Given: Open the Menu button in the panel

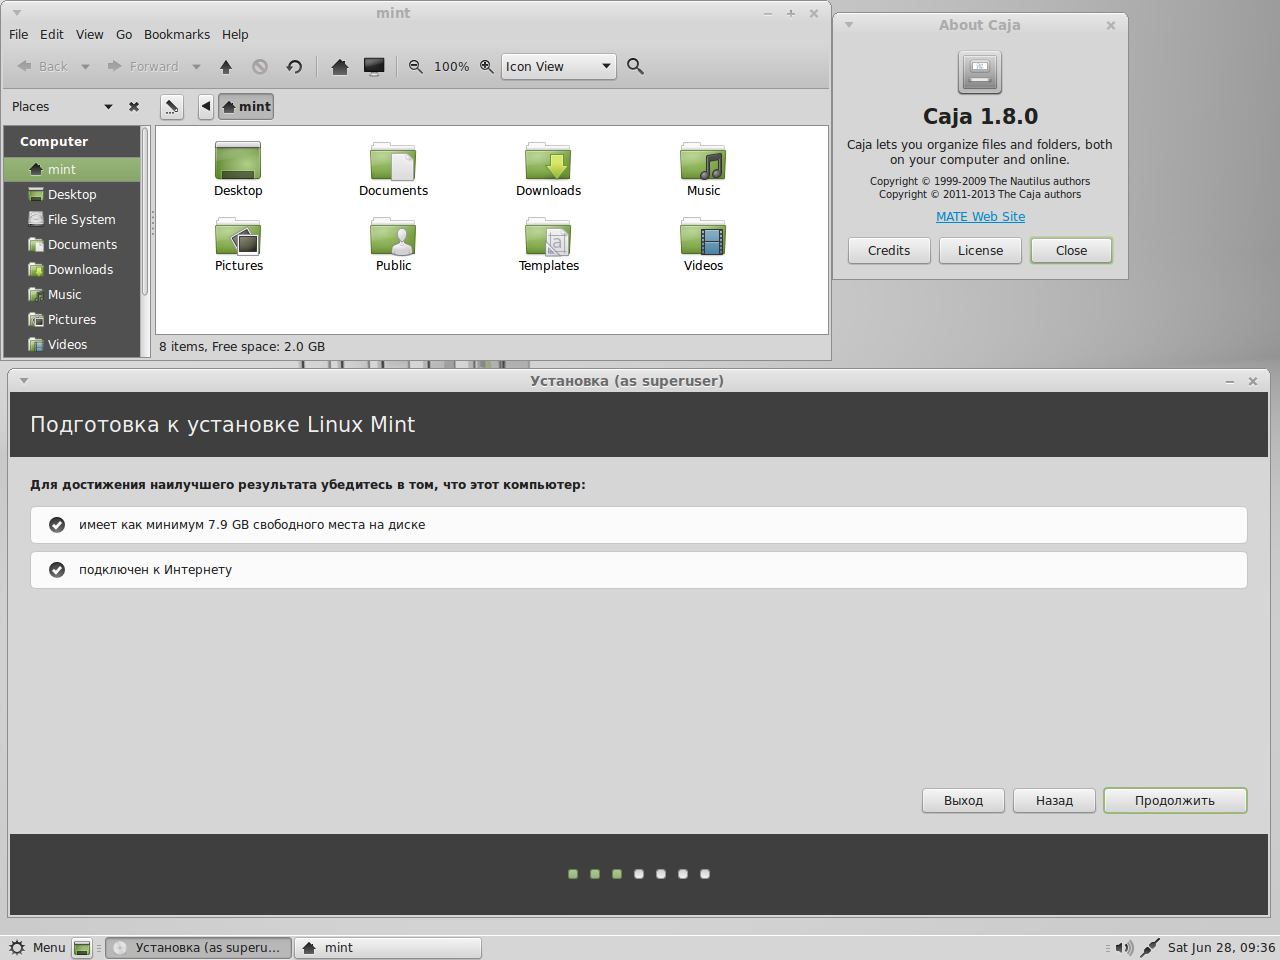Looking at the screenshot, I should tap(37, 948).
